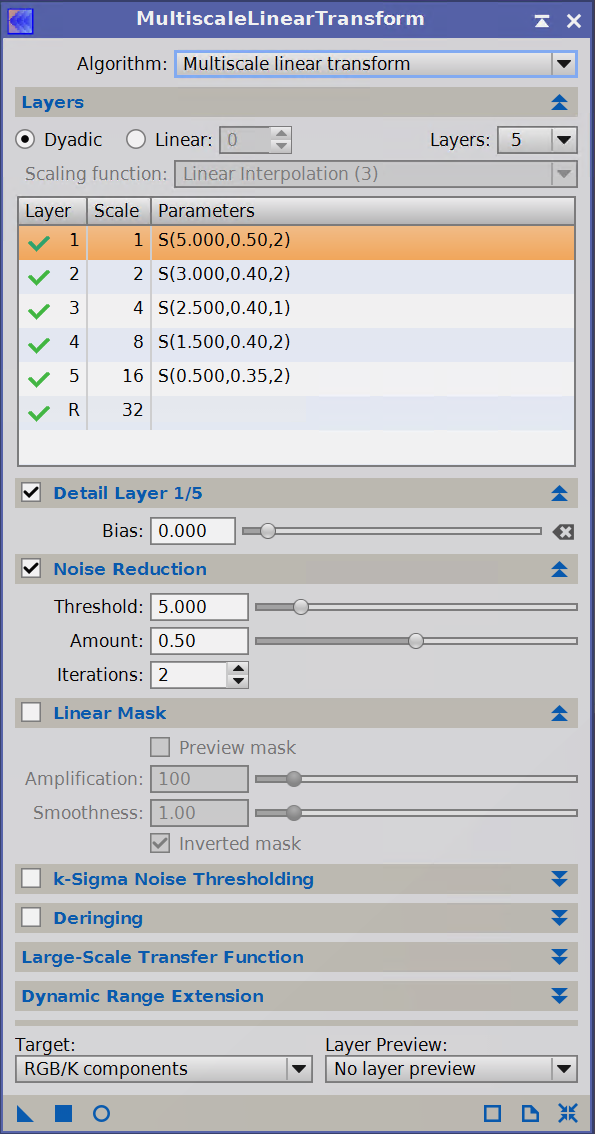Enable the k-Sigma Noise Thresholding checkbox
The width and height of the screenshot is (595, 1134).
click(31, 879)
